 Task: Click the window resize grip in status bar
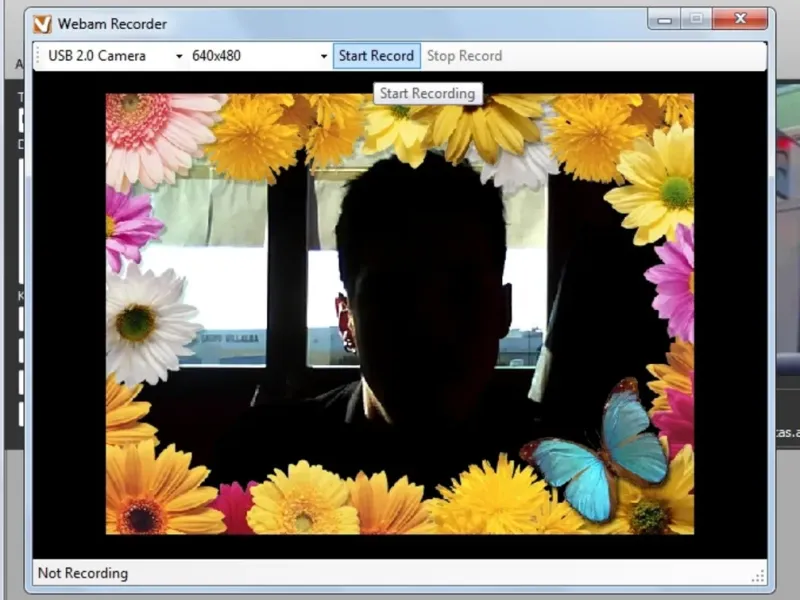pos(758,577)
